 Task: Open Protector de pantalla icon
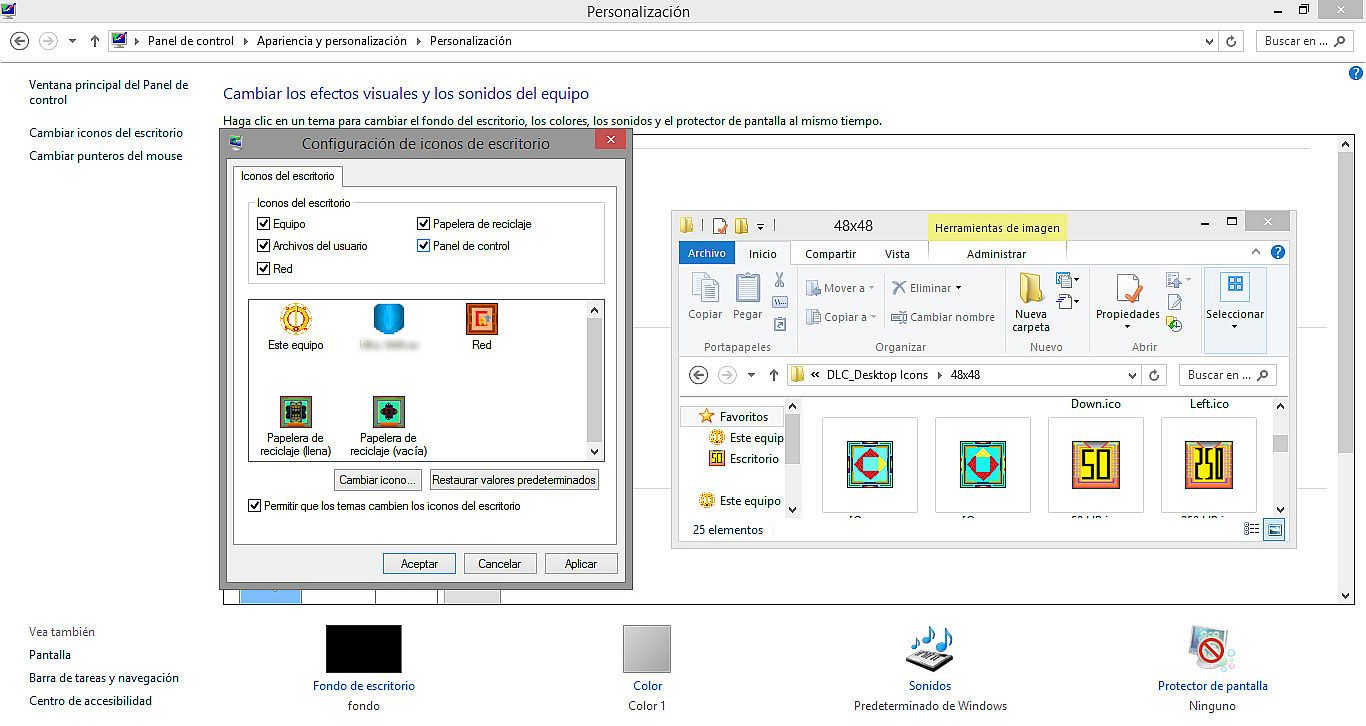pos(1212,651)
